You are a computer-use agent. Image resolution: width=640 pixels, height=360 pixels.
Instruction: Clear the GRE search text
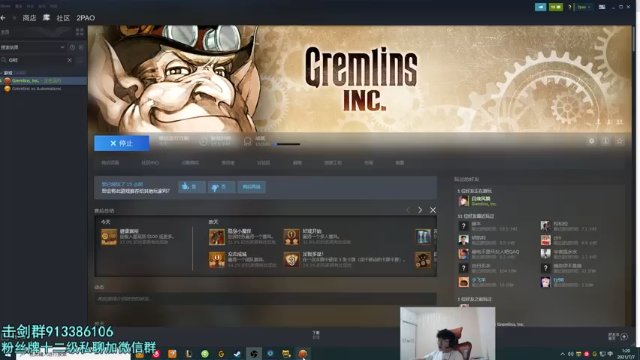click(69, 60)
